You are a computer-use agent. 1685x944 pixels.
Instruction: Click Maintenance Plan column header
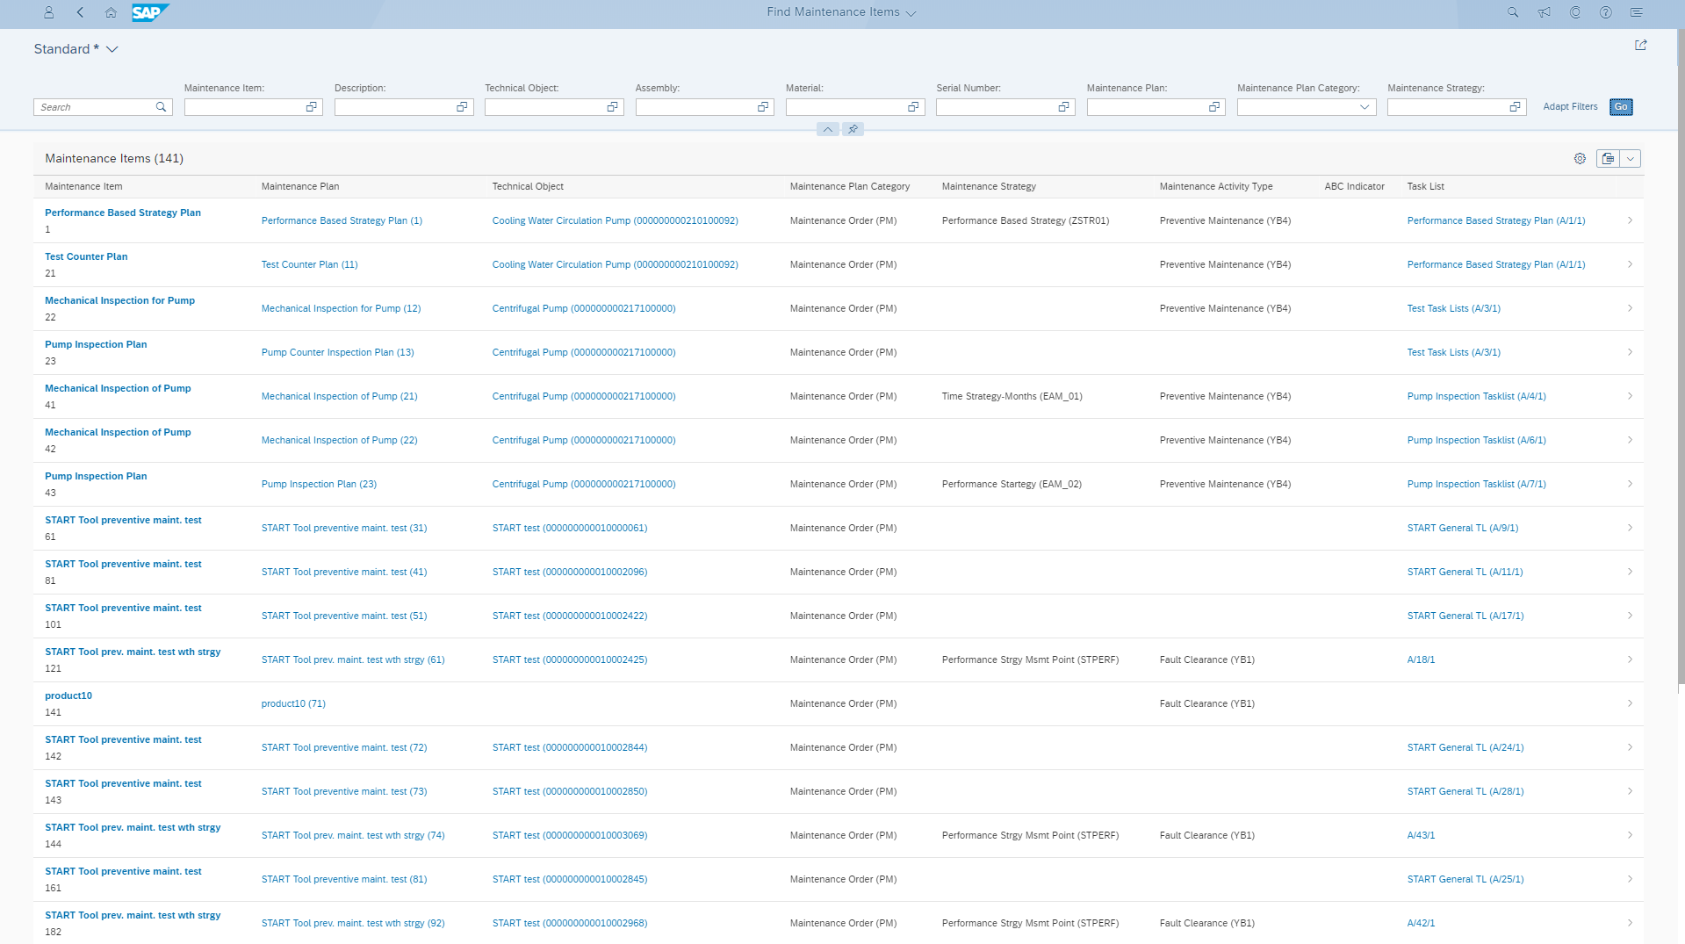pos(300,187)
